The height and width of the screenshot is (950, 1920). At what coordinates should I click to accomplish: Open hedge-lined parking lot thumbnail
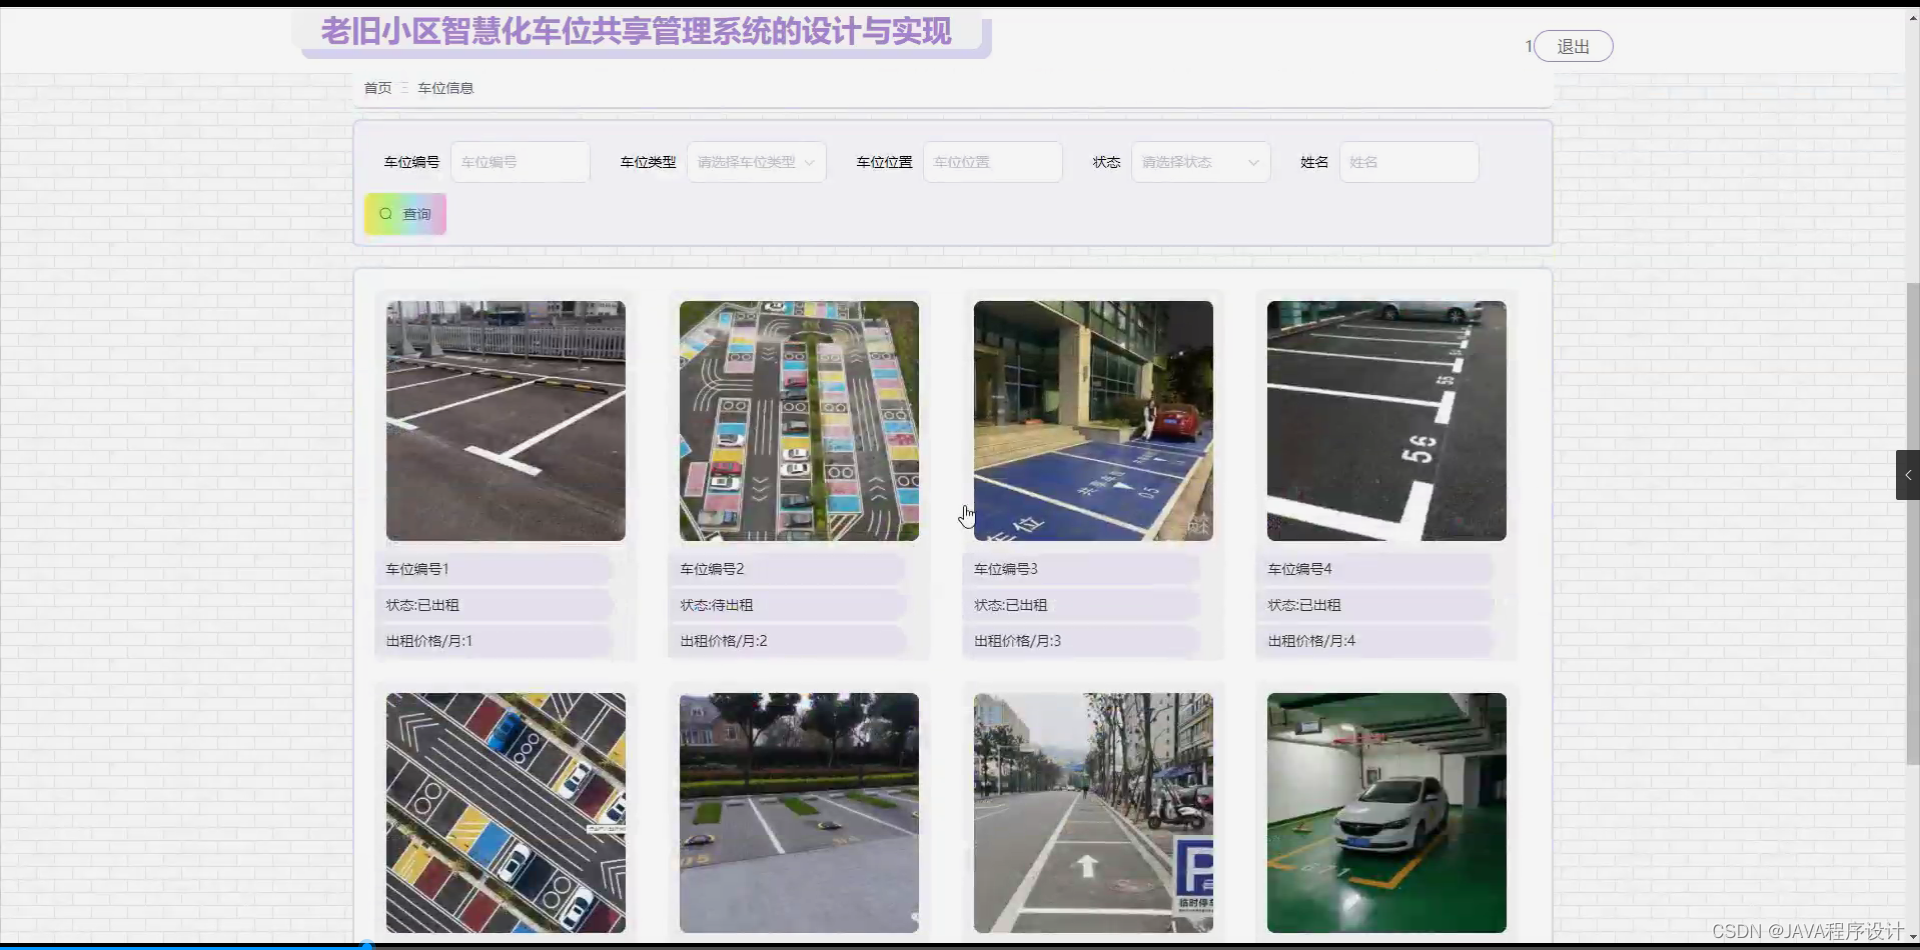pos(799,813)
